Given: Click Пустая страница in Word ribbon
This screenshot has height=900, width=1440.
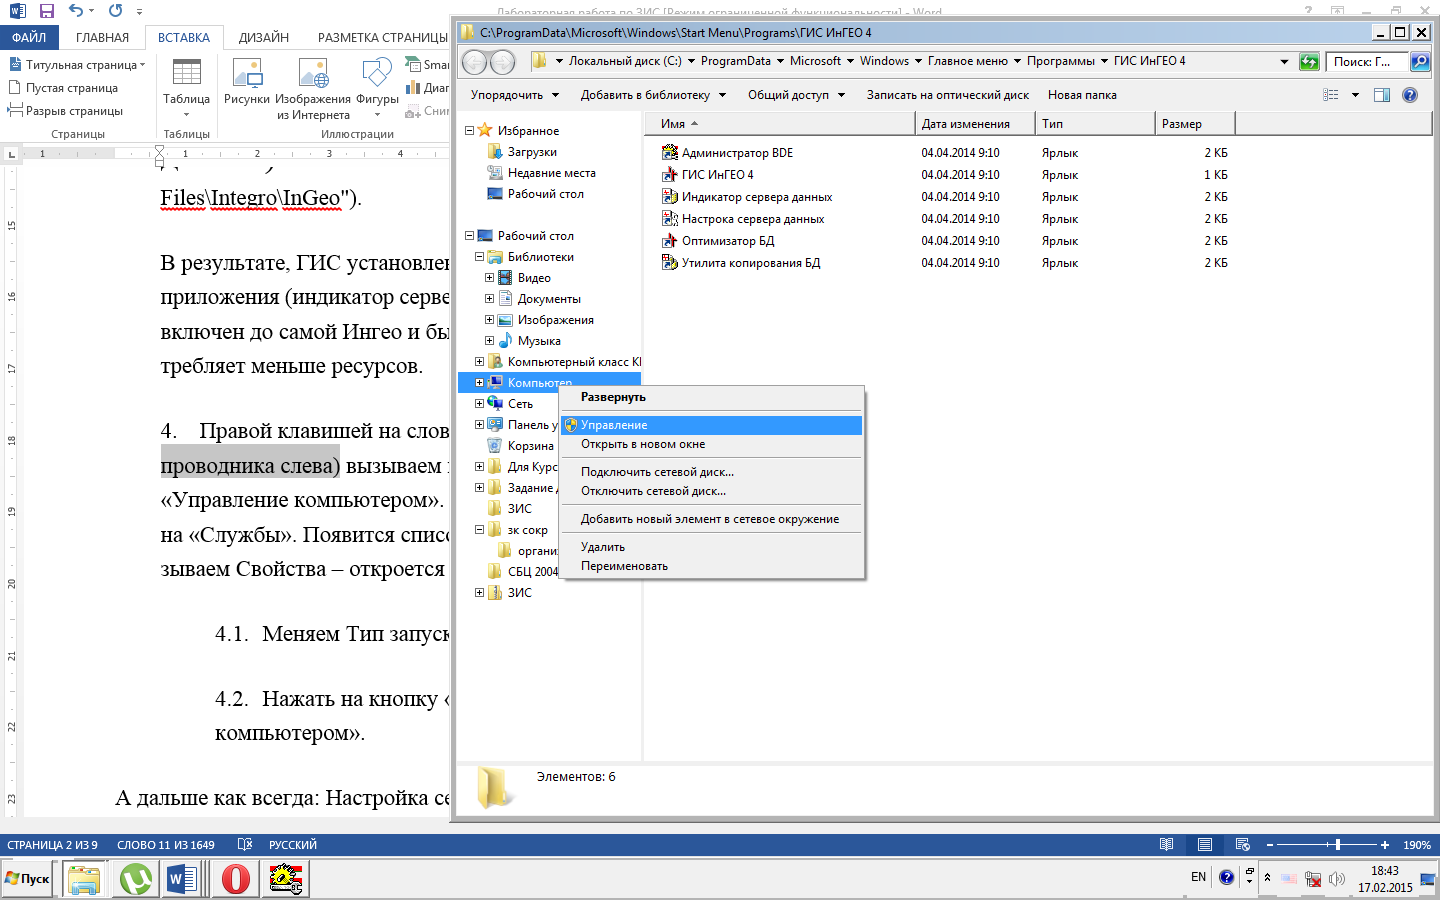Looking at the screenshot, I should pyautogui.click(x=63, y=88).
